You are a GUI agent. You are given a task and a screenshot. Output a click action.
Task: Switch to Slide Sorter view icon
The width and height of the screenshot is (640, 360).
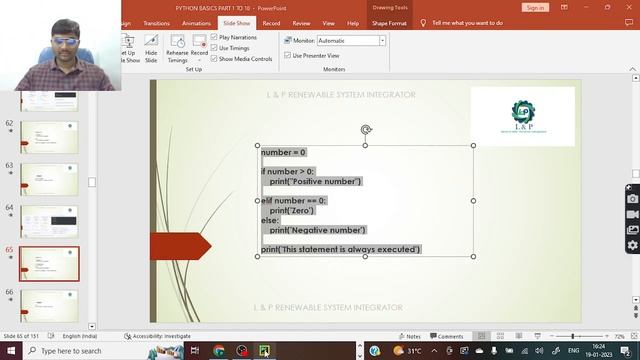500,336
